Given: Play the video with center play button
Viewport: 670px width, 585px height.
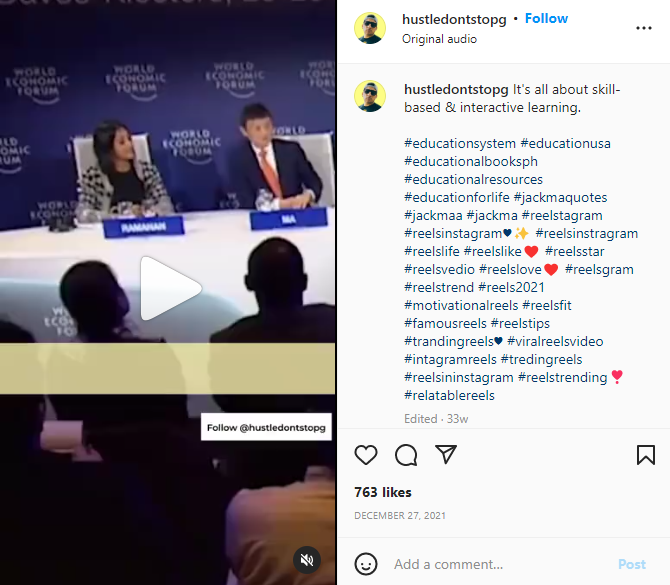Looking at the screenshot, I should (171, 288).
